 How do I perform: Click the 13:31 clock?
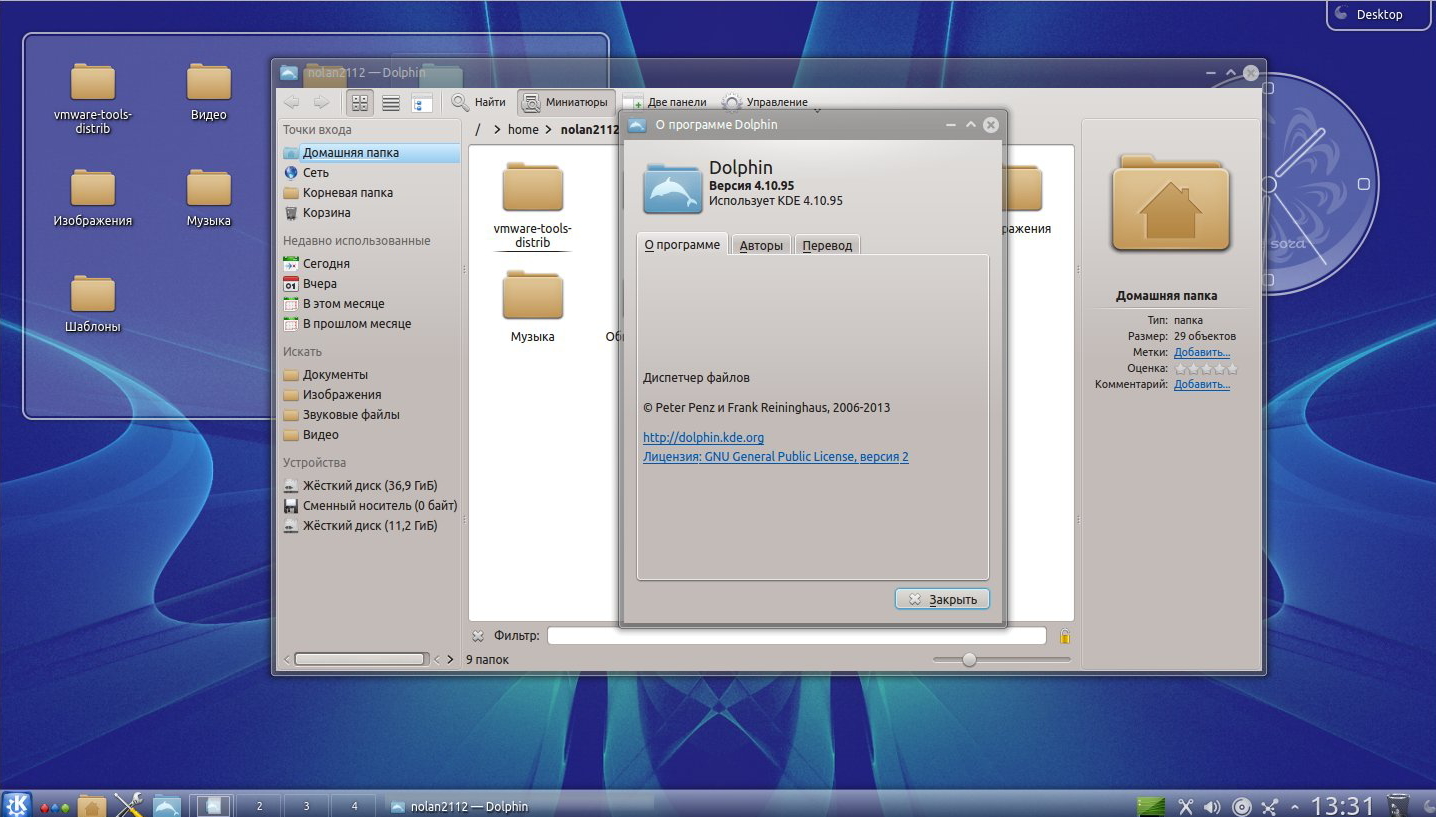(1342, 805)
